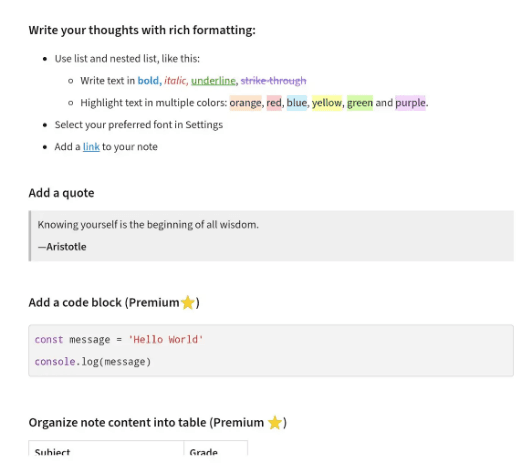The image size is (526, 473).
Task: Click the purple 'strike-through' text
Action: pyautogui.click(x=273, y=81)
